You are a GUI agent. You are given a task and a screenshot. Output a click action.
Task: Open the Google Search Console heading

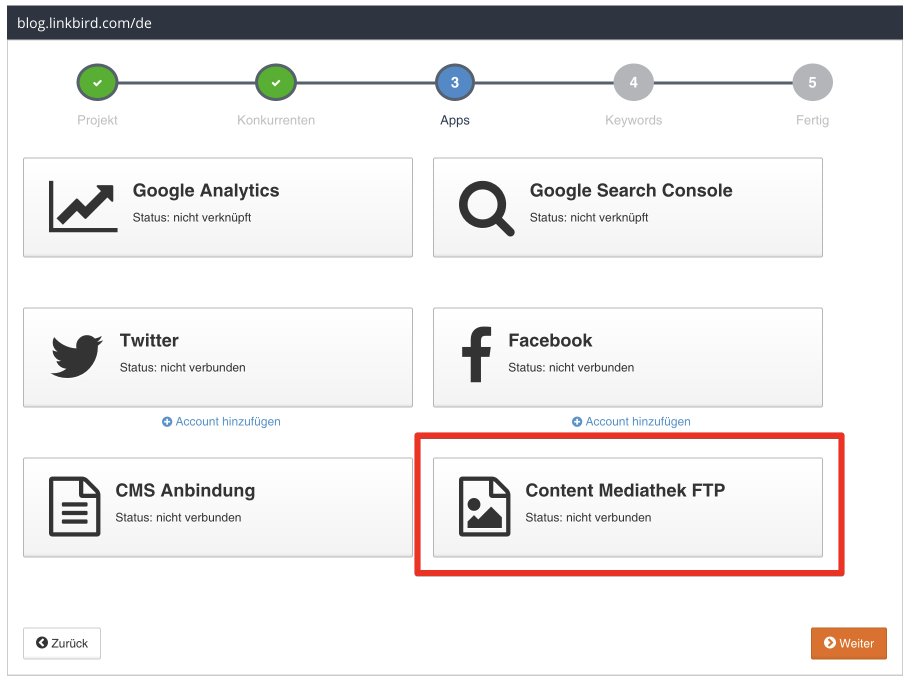[x=631, y=190]
